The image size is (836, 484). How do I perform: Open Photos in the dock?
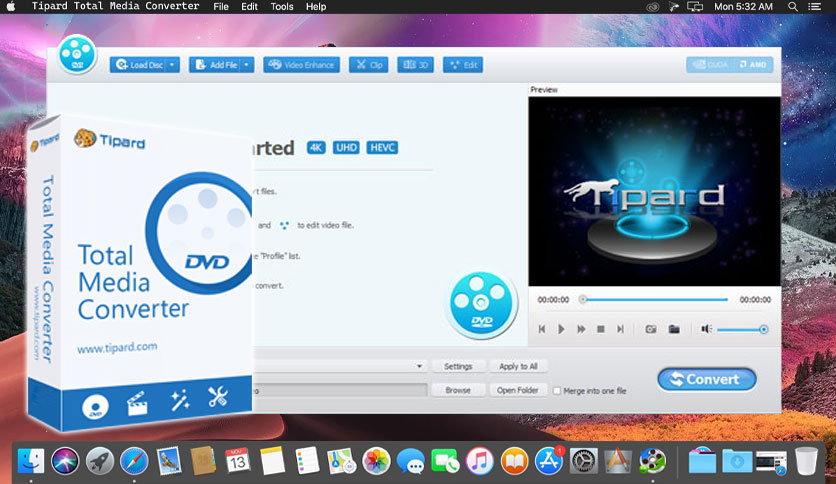coord(376,461)
